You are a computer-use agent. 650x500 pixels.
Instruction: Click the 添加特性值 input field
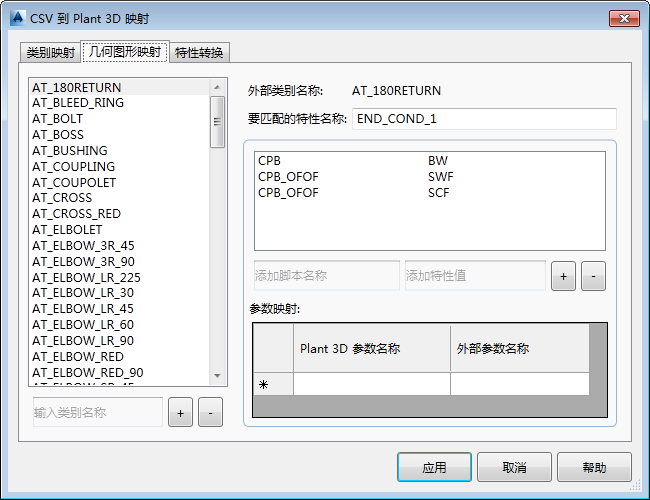(475, 275)
